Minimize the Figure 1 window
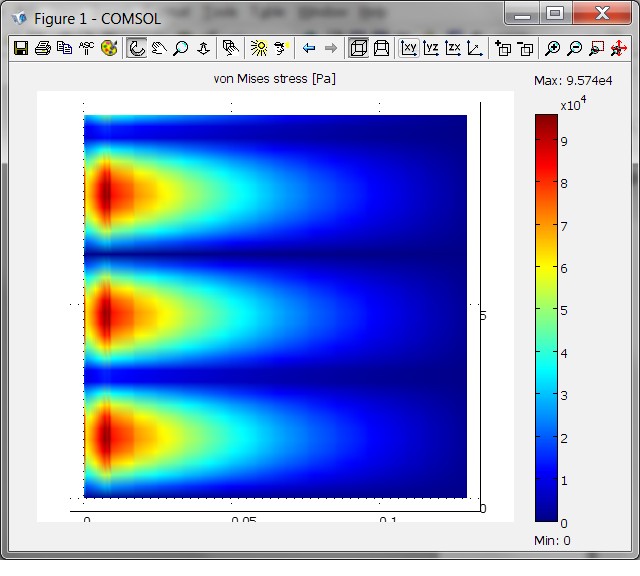The image size is (640, 576). pyautogui.click(x=522, y=14)
